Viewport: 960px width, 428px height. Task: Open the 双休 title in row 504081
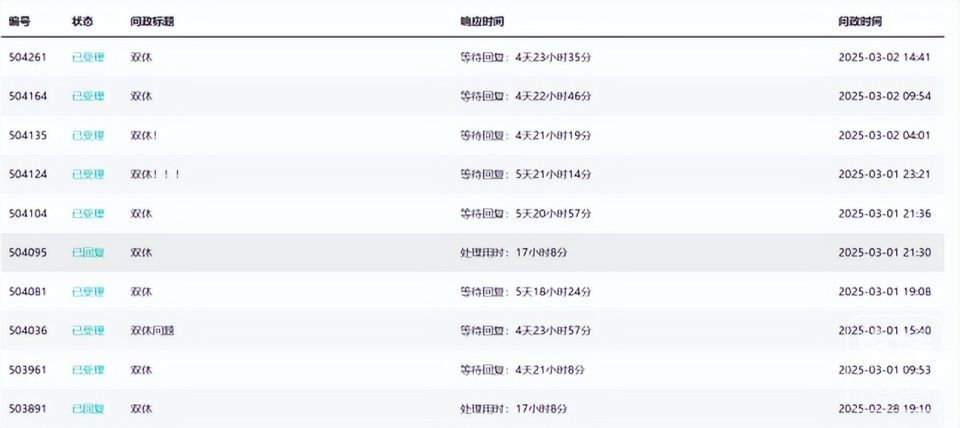click(x=141, y=292)
